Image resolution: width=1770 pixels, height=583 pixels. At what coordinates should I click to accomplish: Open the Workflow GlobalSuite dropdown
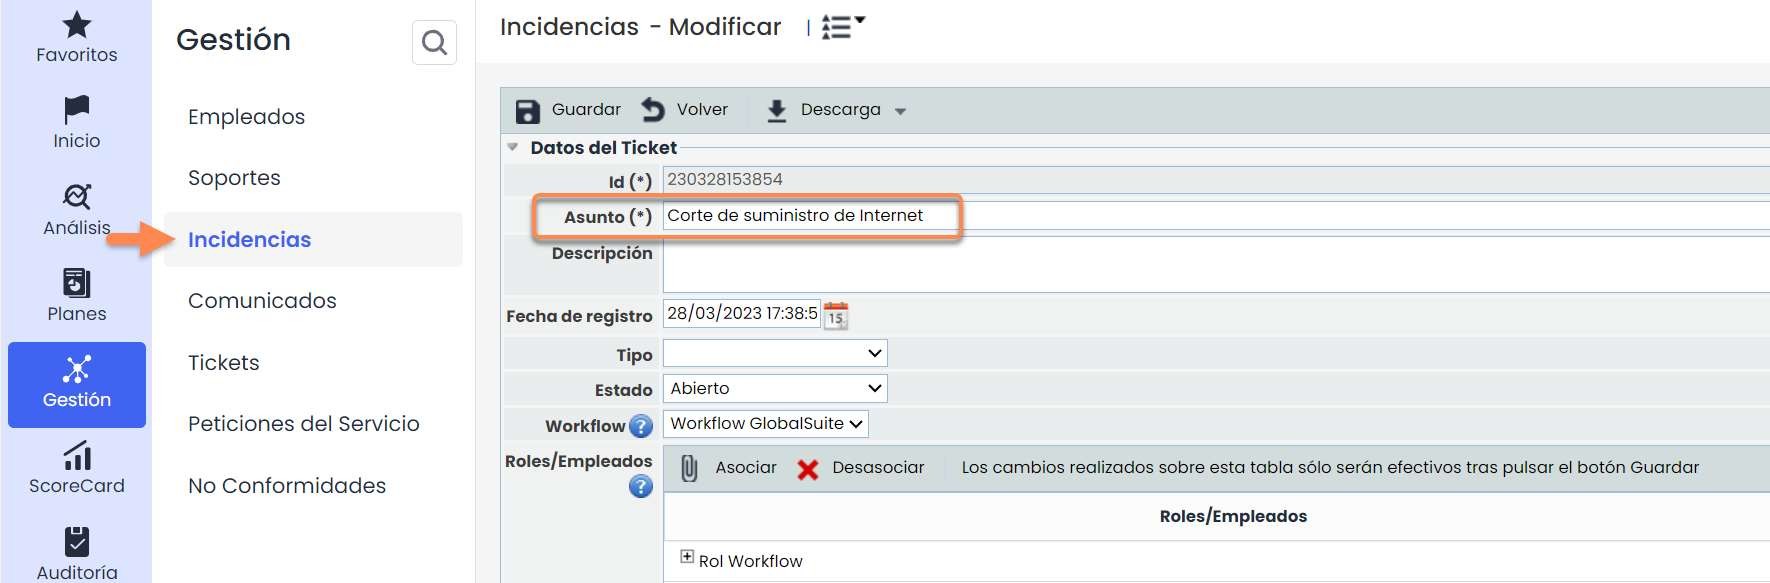(765, 424)
